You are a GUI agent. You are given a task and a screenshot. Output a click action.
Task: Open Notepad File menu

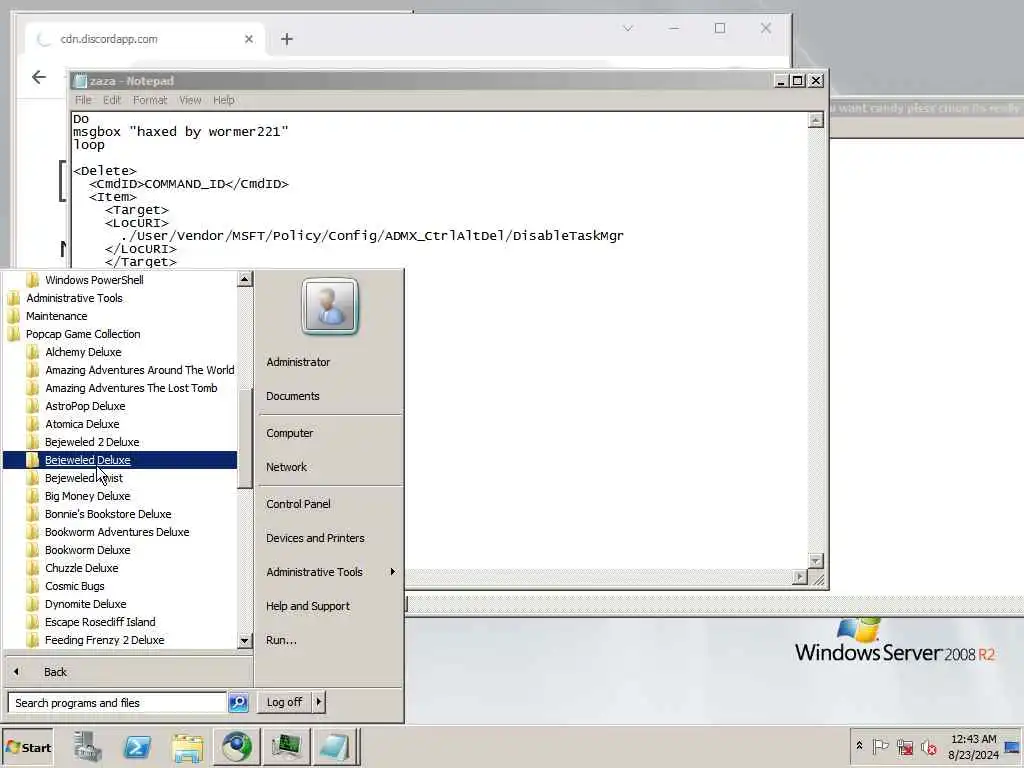(83, 100)
